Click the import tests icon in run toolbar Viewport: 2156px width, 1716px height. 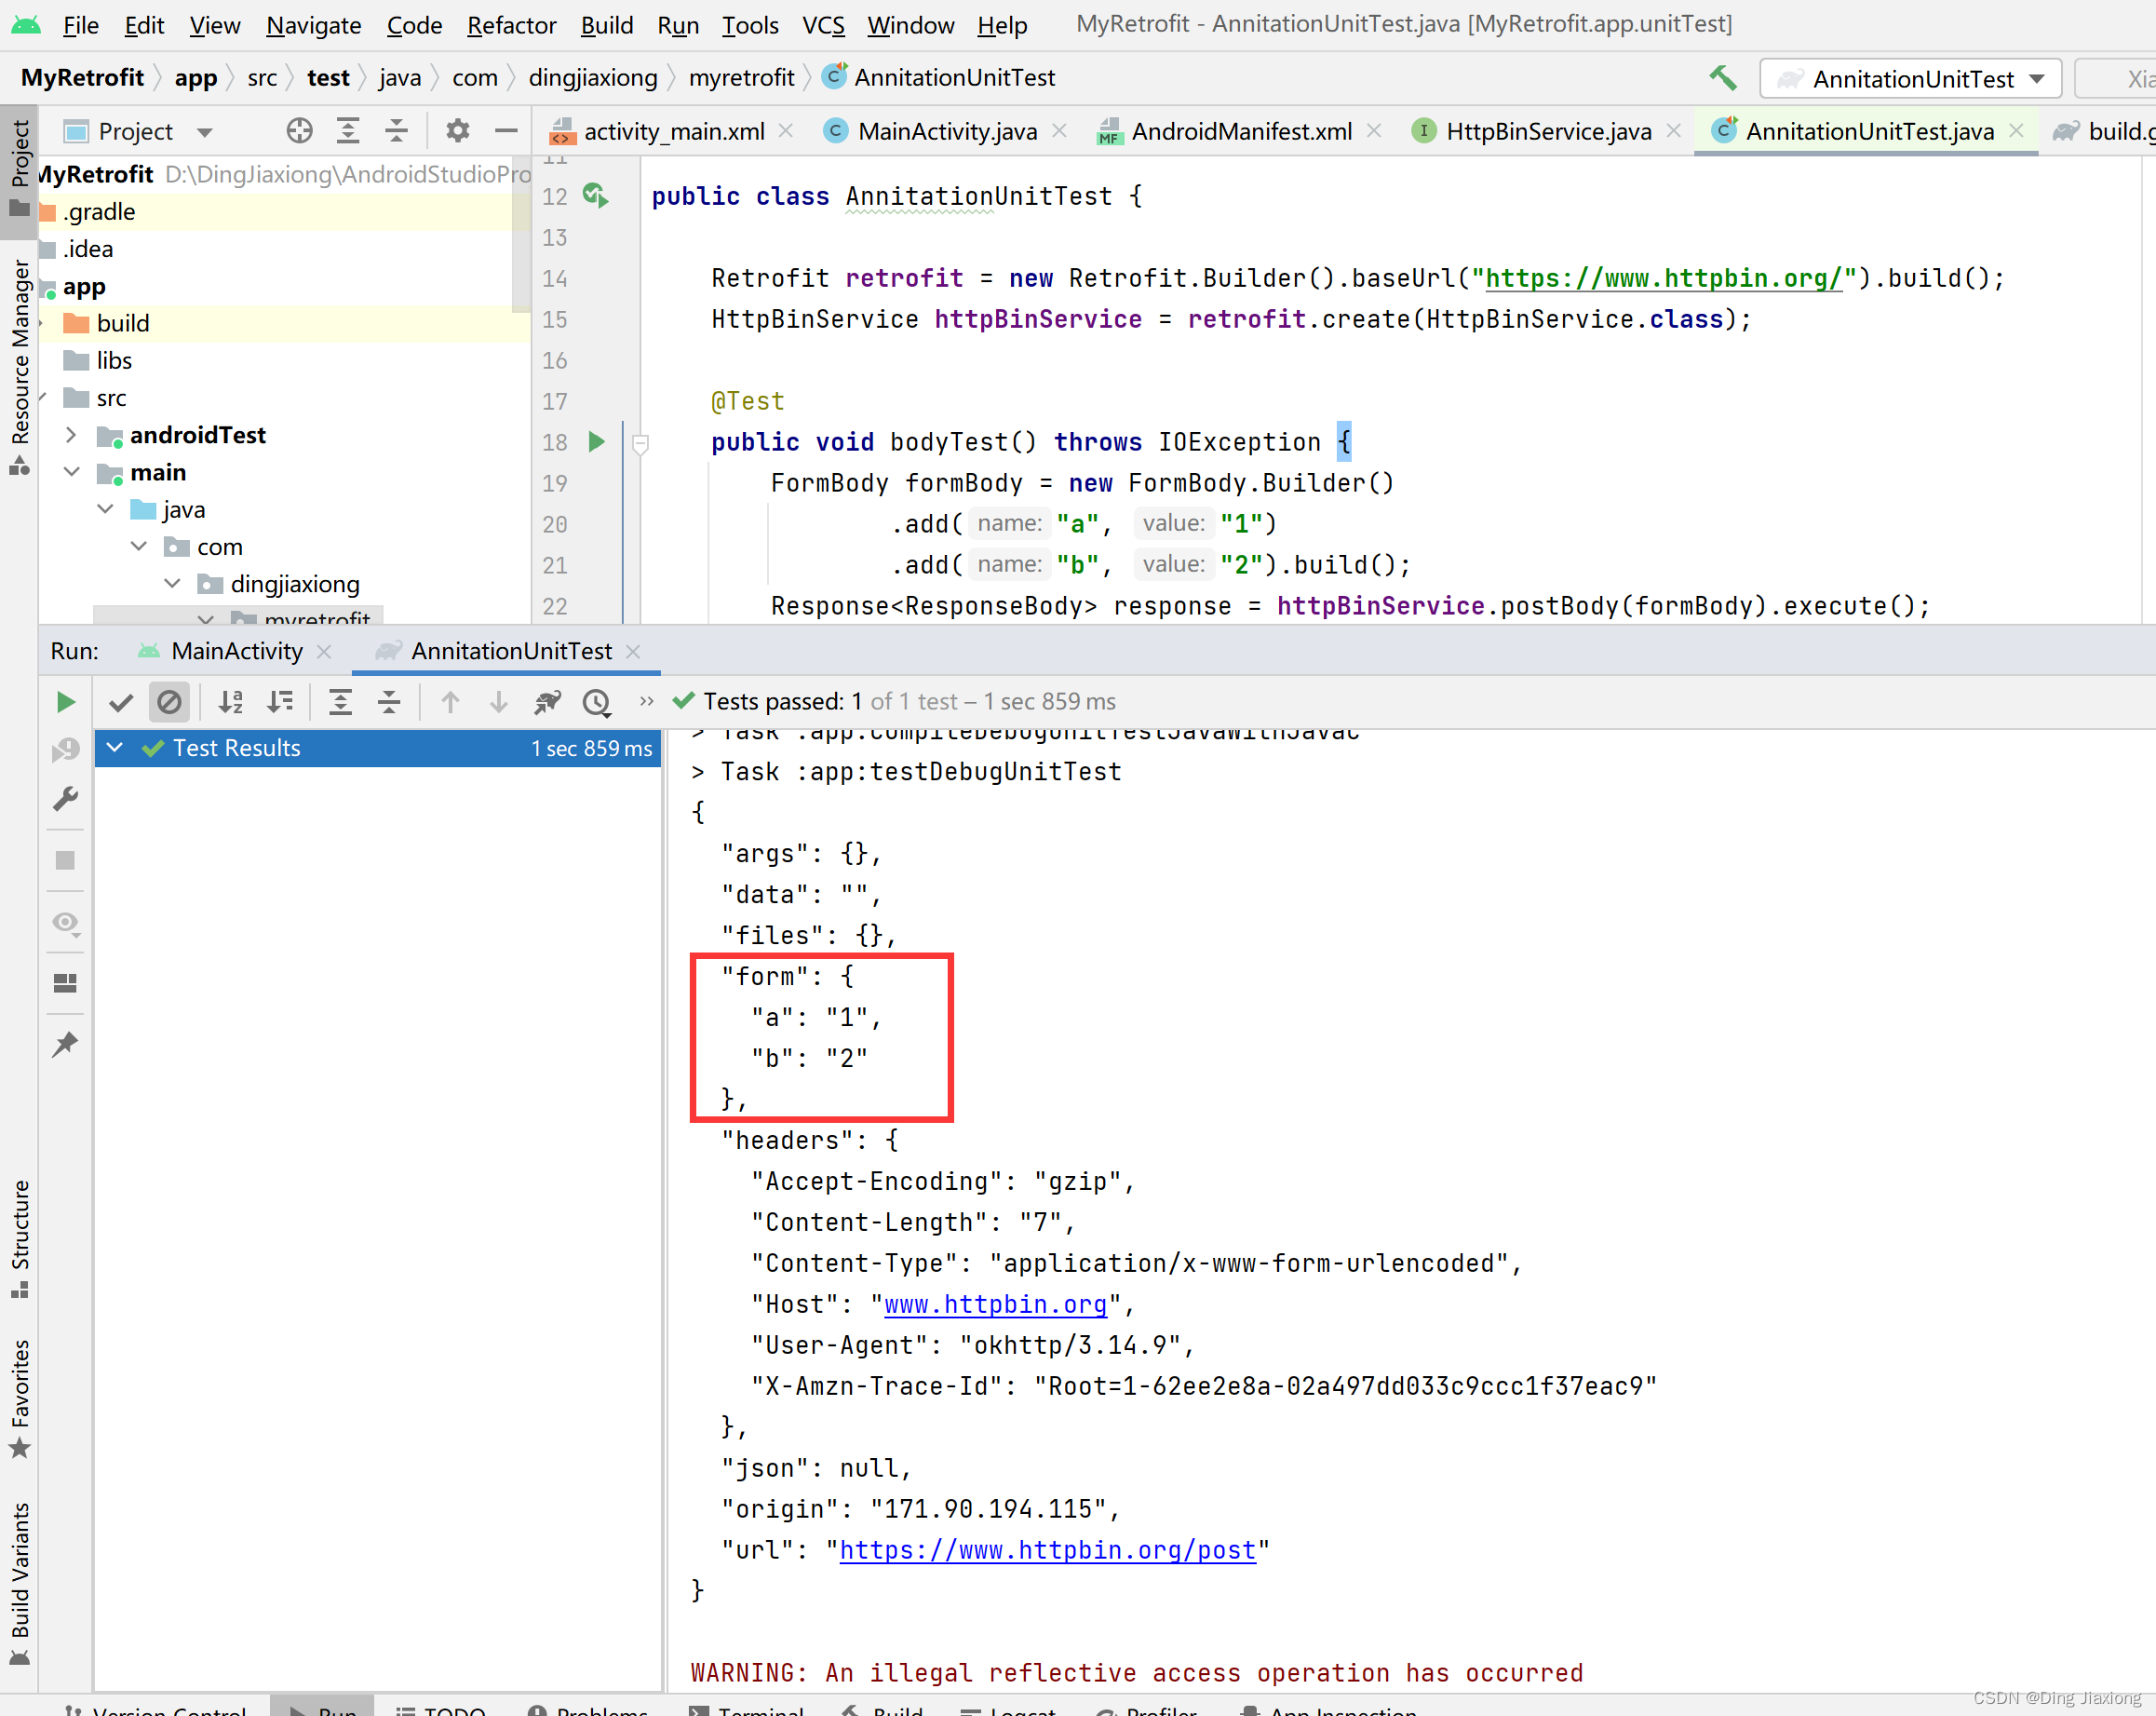coord(547,702)
